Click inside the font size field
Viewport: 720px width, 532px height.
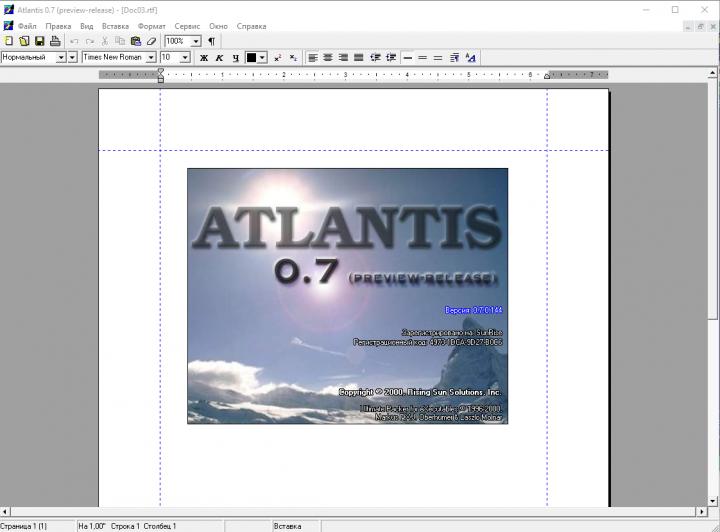tap(170, 57)
